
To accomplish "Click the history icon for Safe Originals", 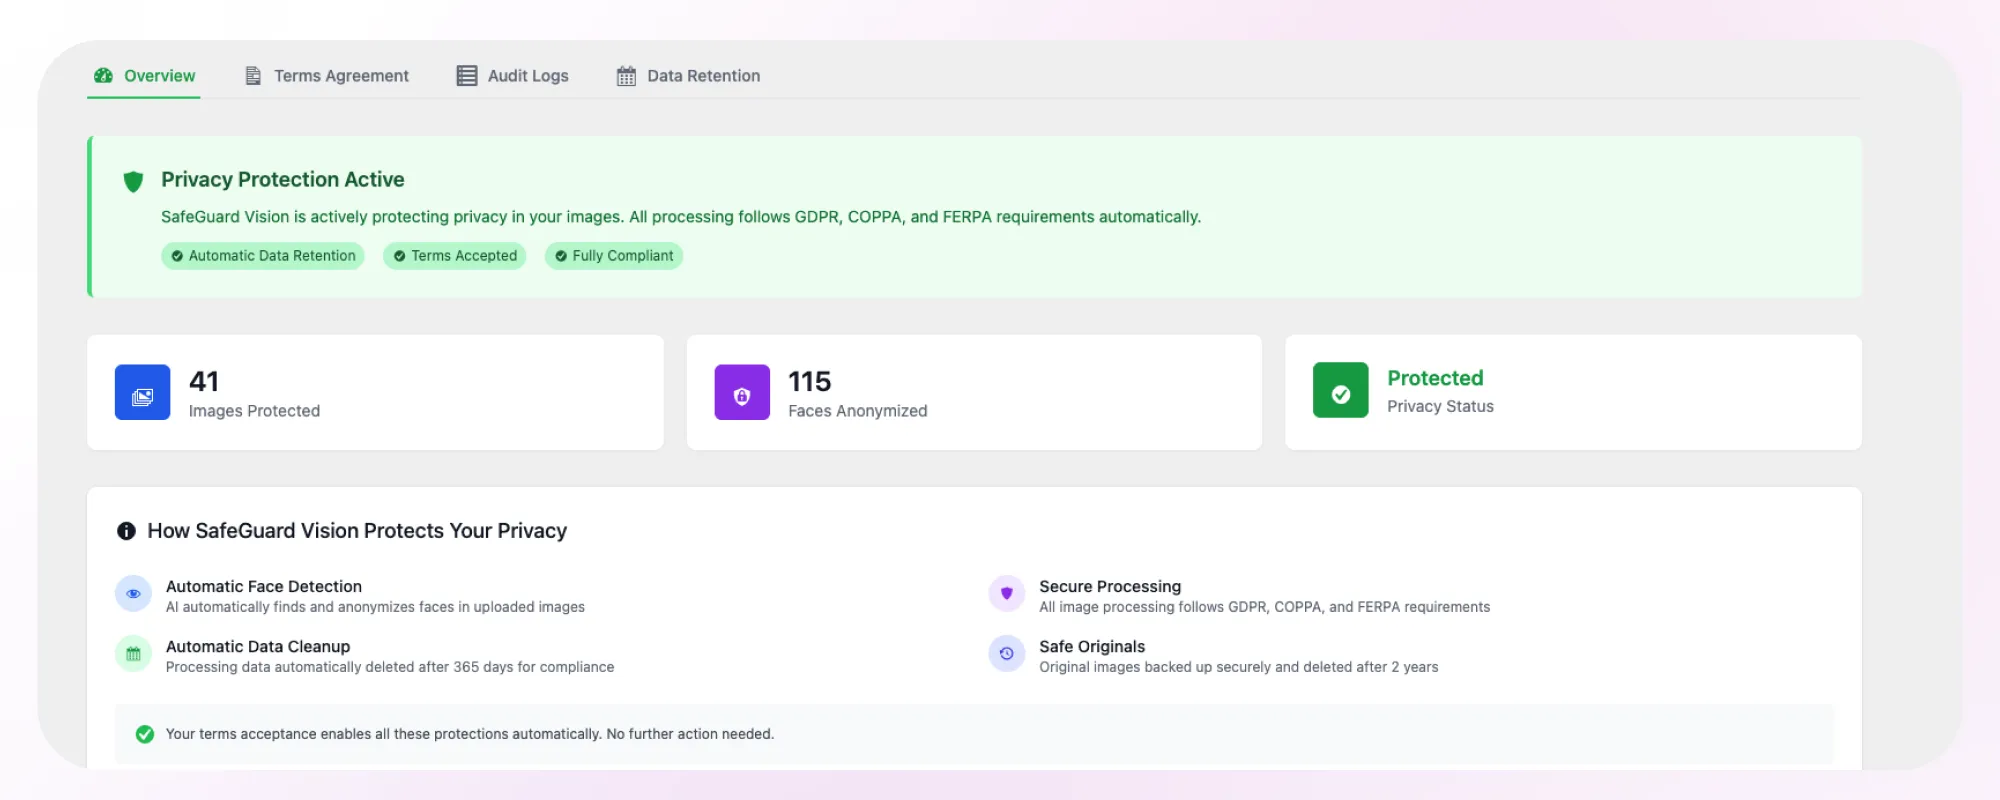I will click(x=1007, y=654).
